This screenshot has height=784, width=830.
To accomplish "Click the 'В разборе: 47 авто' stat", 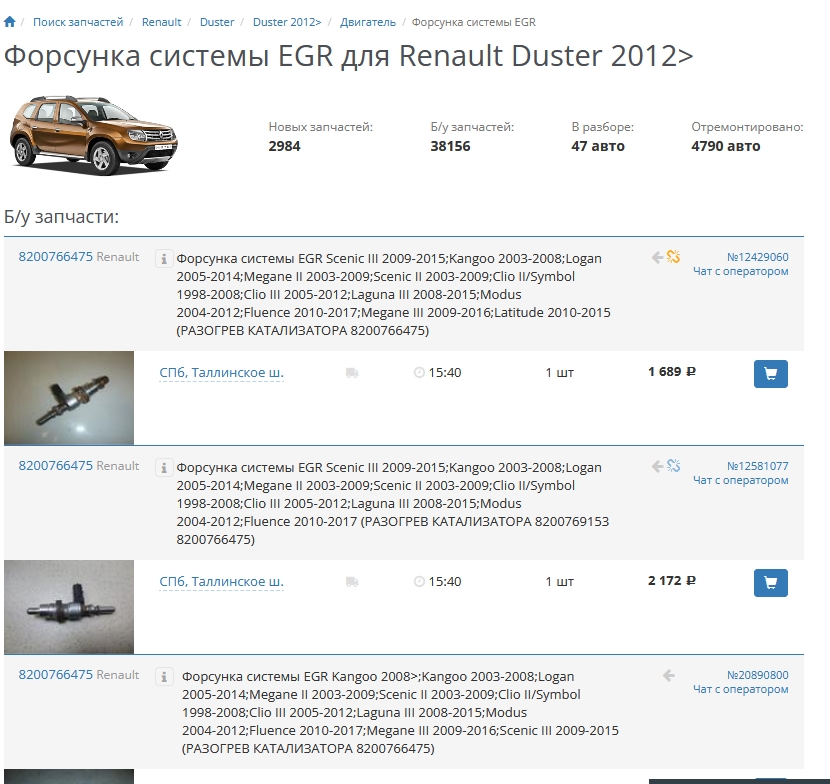I will click(x=602, y=137).
